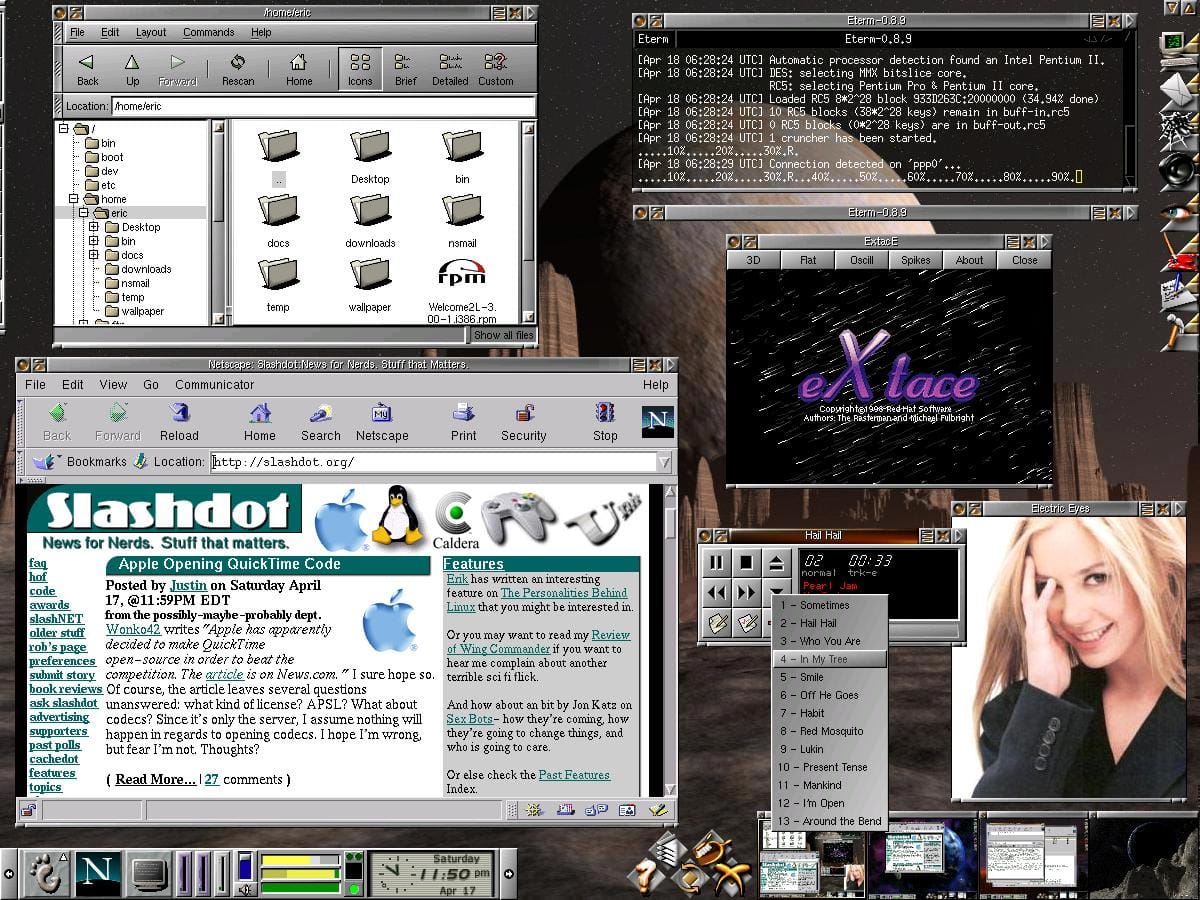Pause the CD player playback
This screenshot has height=900, width=1200.
tap(717, 563)
